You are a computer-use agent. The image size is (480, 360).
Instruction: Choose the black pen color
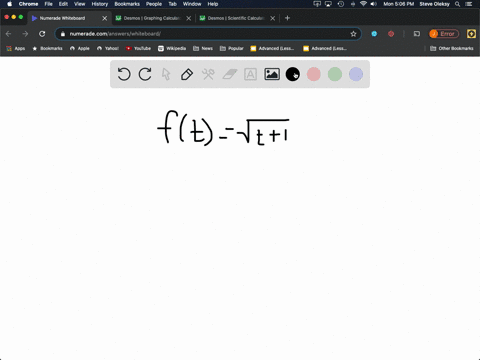pos(293,74)
